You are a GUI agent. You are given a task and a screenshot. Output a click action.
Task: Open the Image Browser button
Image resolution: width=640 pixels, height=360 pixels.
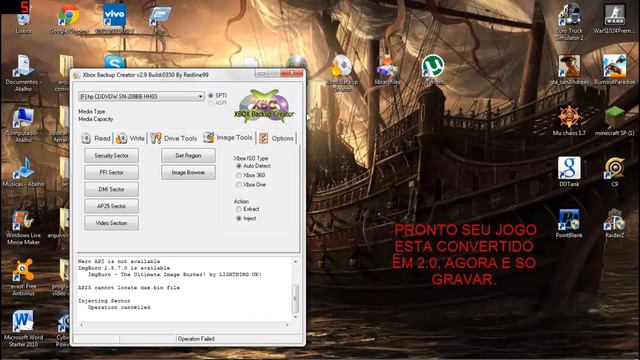point(188,173)
